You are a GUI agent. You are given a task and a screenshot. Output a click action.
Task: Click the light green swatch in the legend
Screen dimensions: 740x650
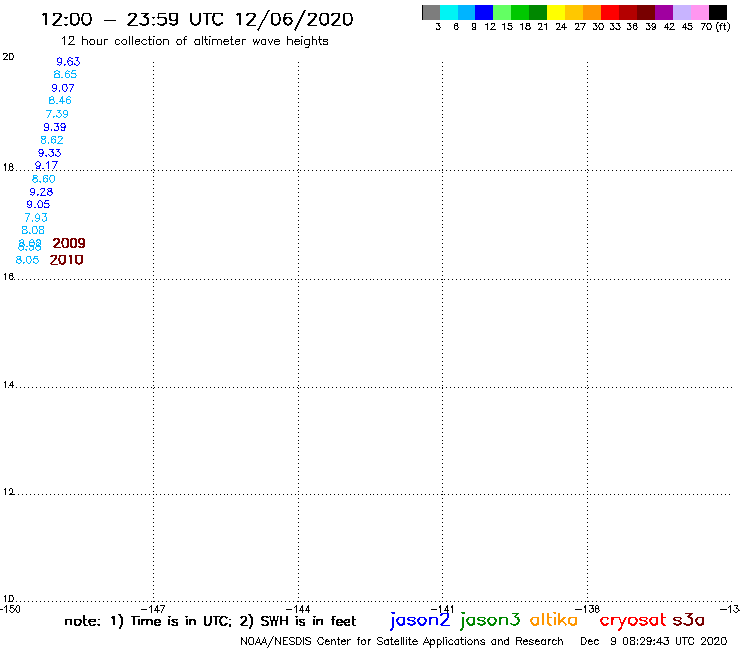pos(502,12)
